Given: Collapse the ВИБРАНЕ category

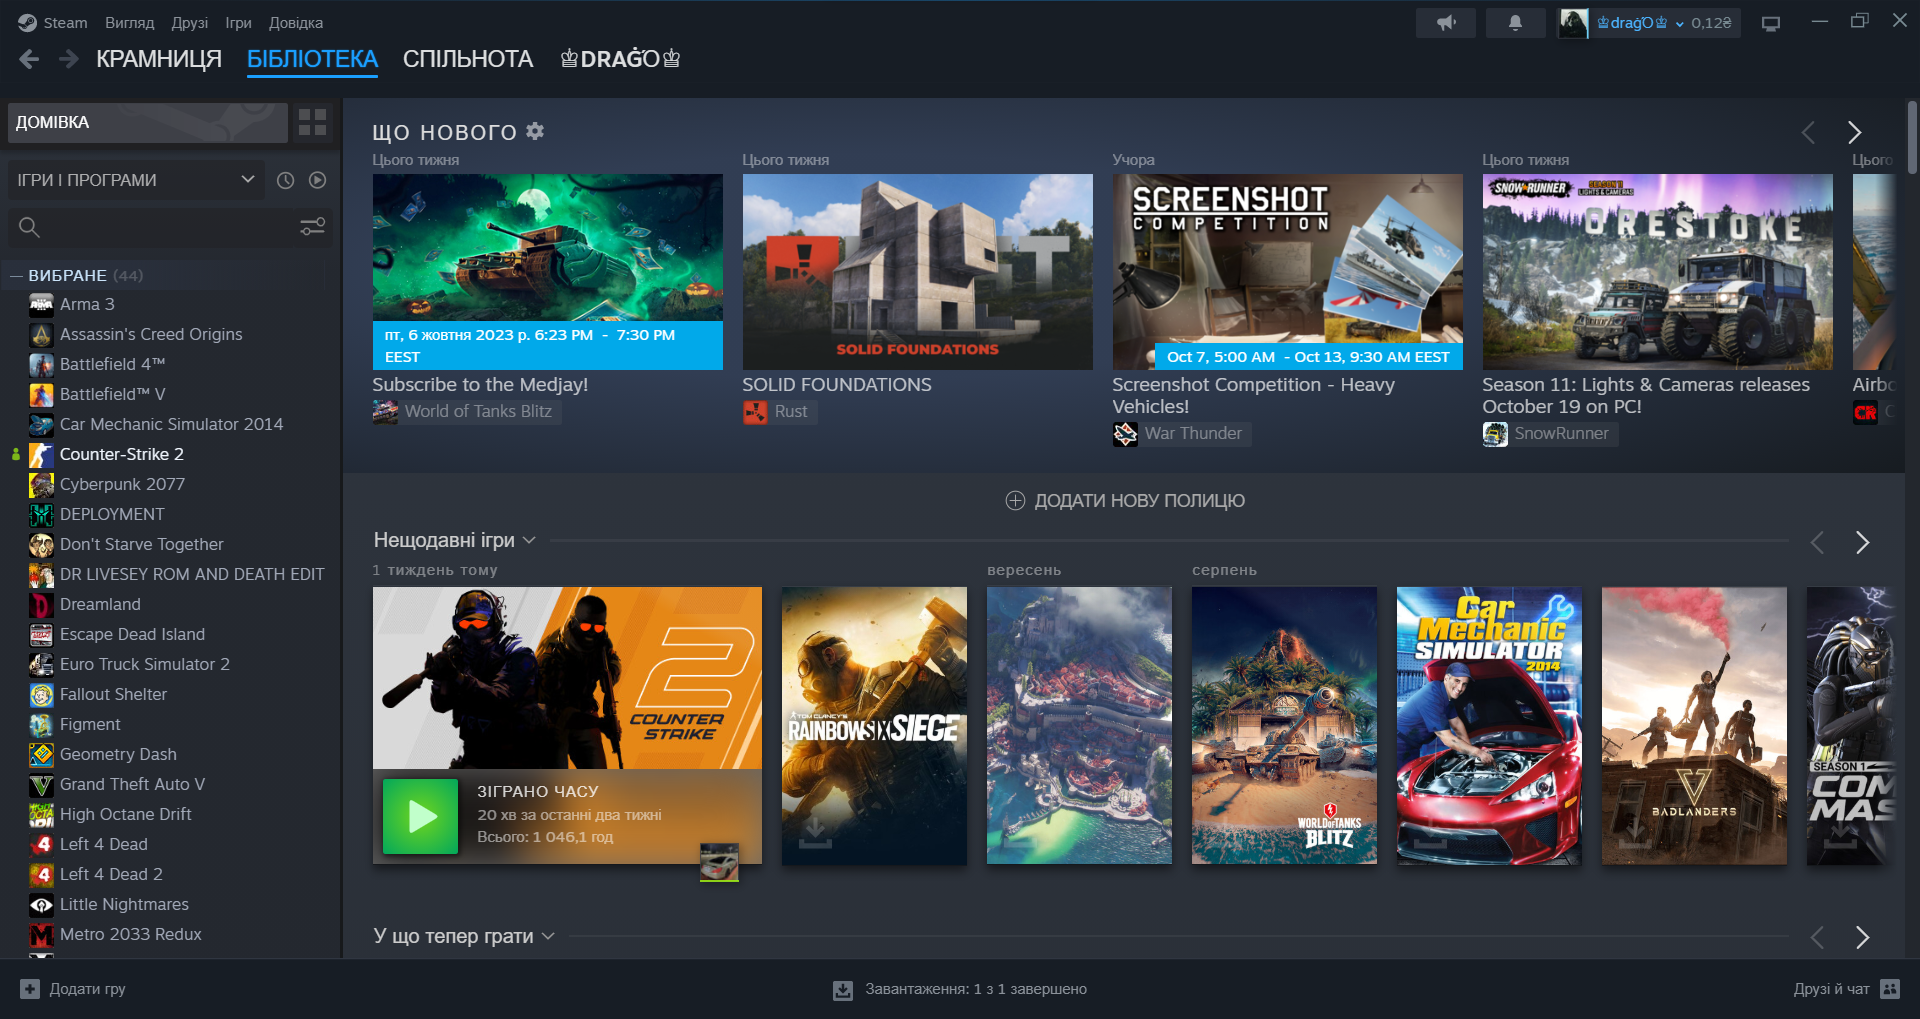Looking at the screenshot, I should click(16, 275).
